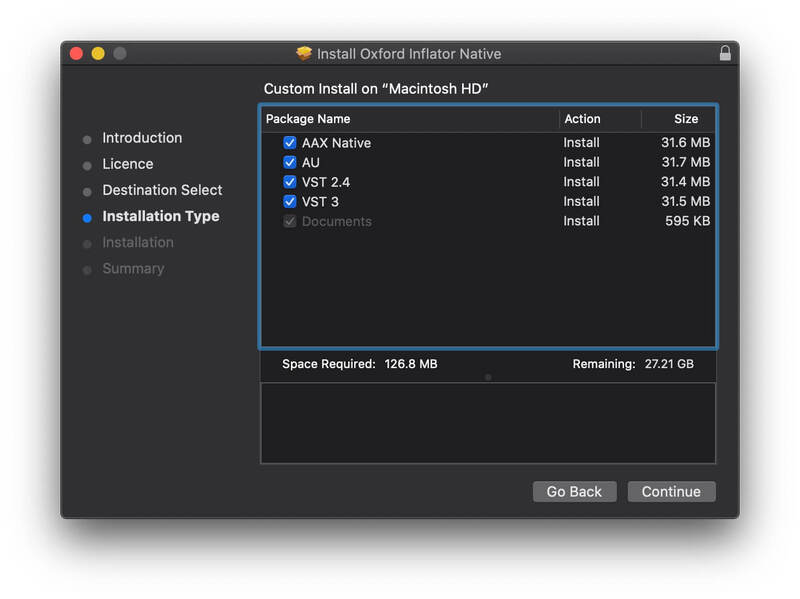Toggle the VST 2.4 checkbox
The image size is (800, 599).
click(290, 182)
